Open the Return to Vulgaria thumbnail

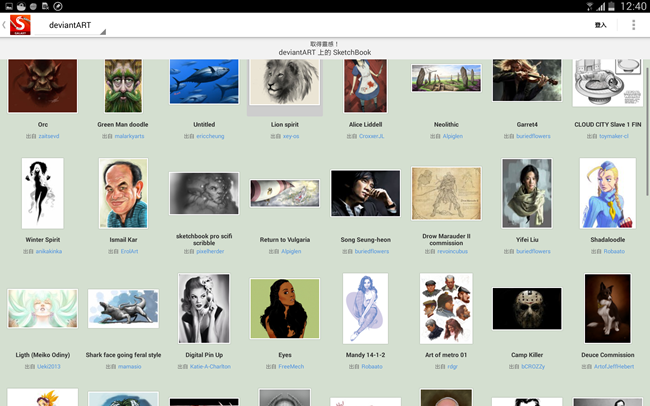285,193
